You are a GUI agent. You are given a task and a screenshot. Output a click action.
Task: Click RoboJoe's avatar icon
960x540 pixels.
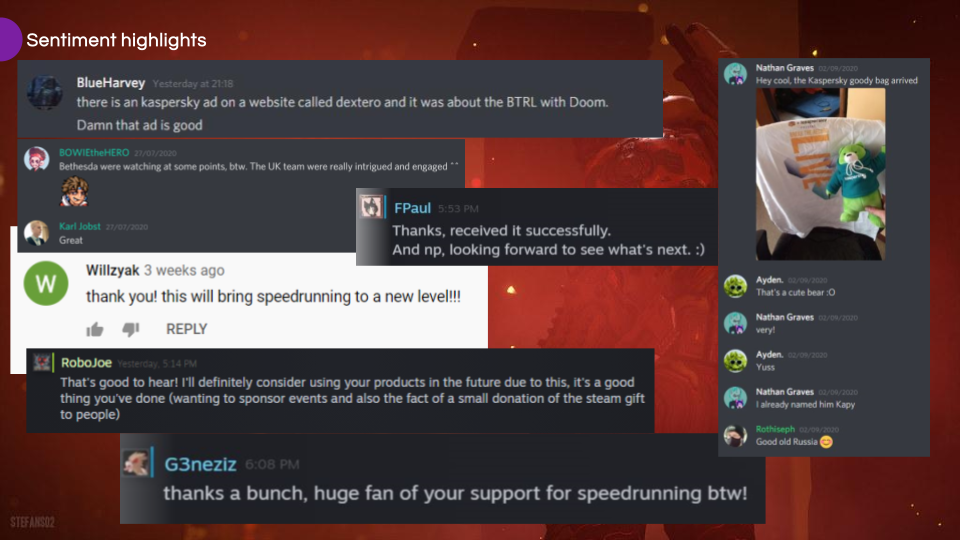(42, 362)
